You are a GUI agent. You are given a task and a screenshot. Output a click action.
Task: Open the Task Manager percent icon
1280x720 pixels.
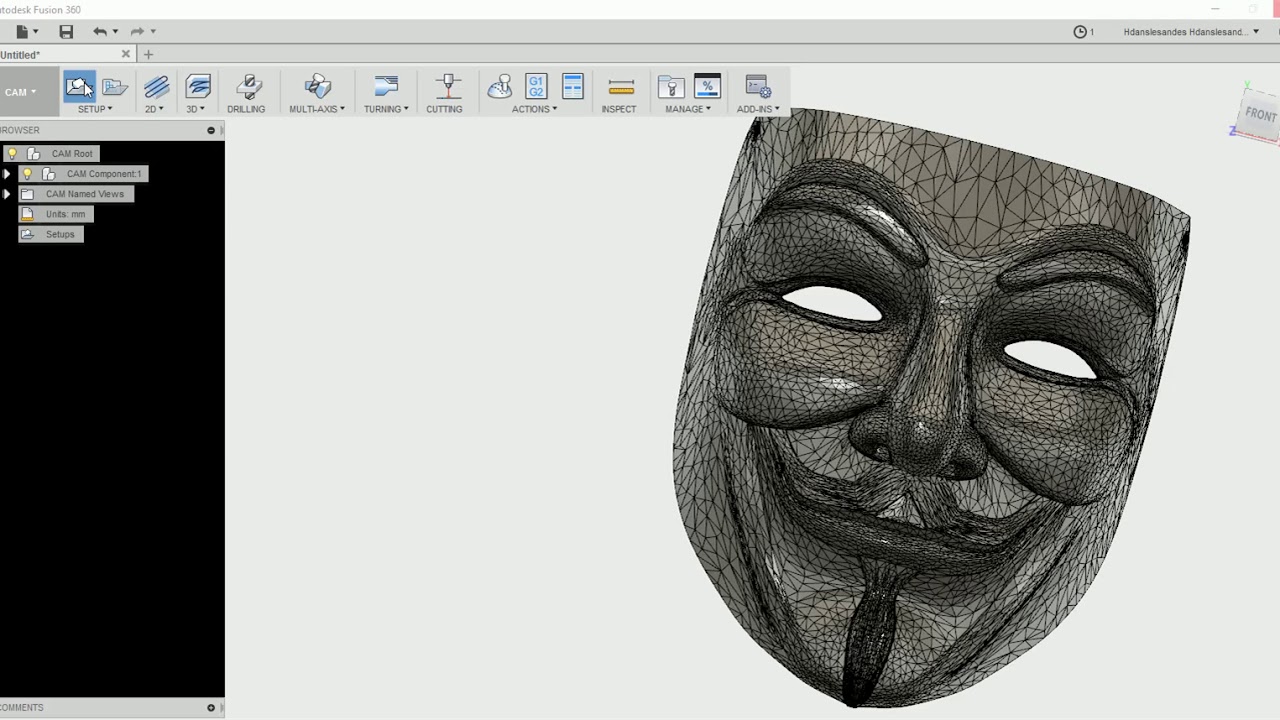tap(707, 87)
